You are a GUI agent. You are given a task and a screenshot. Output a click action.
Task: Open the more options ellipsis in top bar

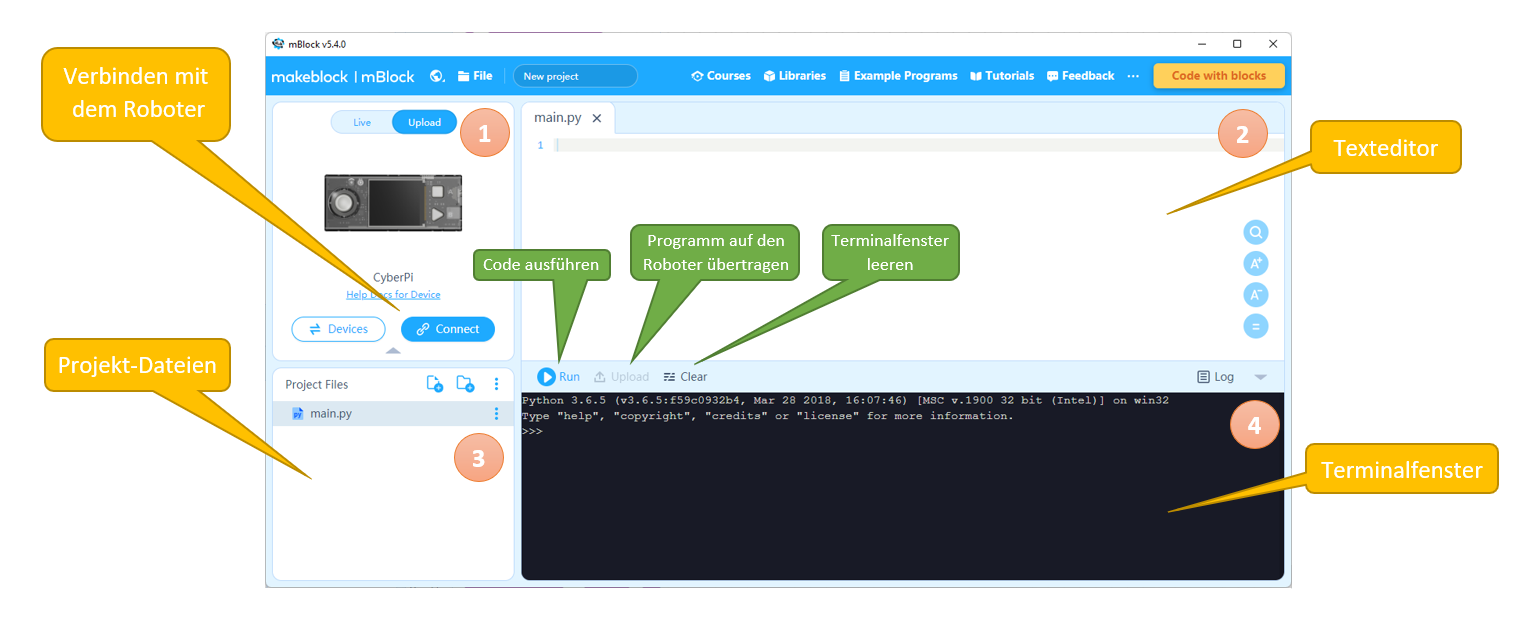(1133, 76)
